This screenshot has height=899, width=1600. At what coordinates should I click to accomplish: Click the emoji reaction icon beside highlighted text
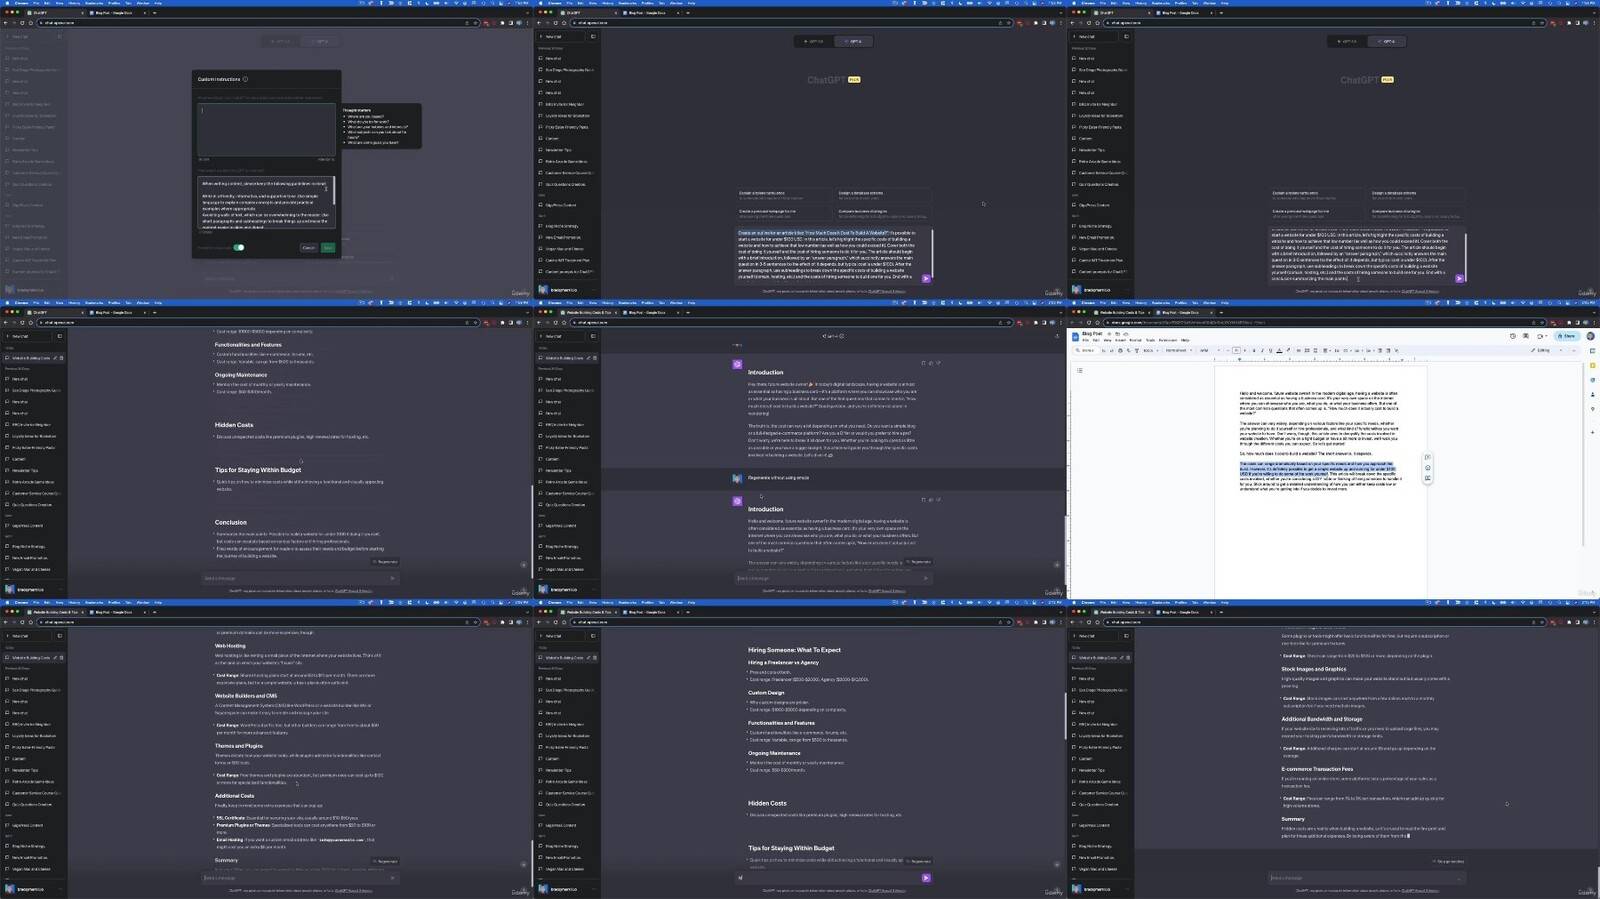[1427, 468]
